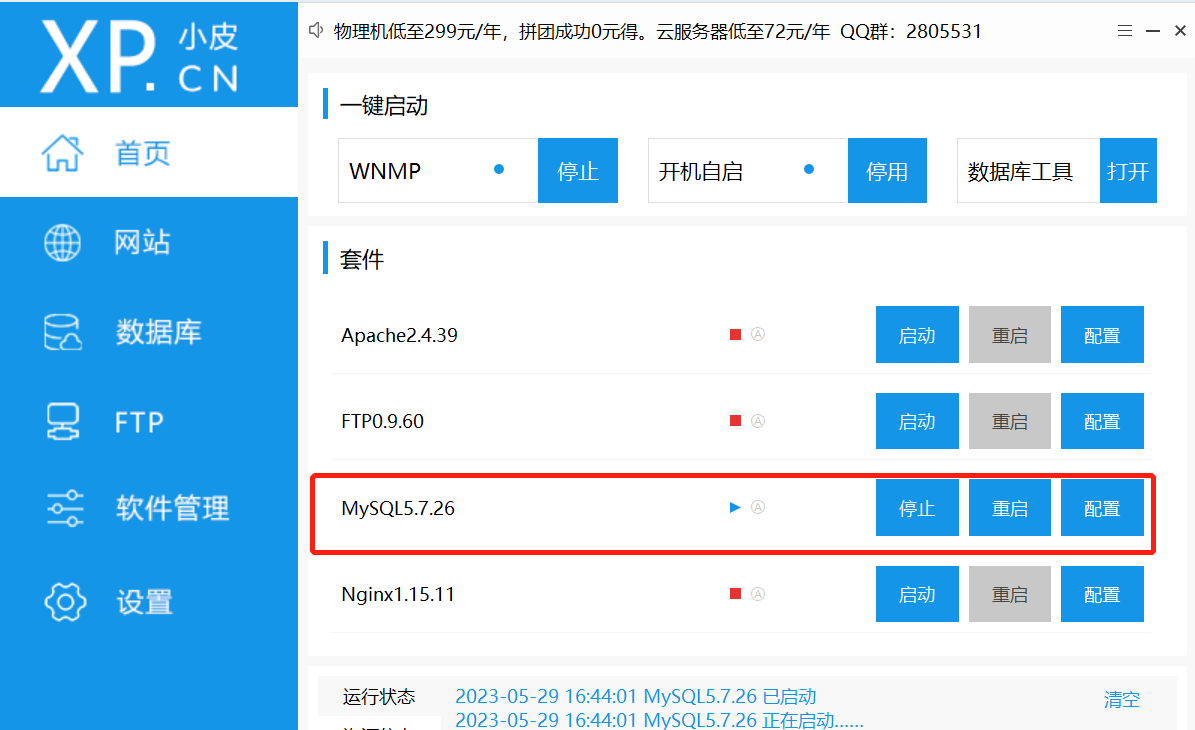Click the 开机自启 label

[x=700, y=171]
